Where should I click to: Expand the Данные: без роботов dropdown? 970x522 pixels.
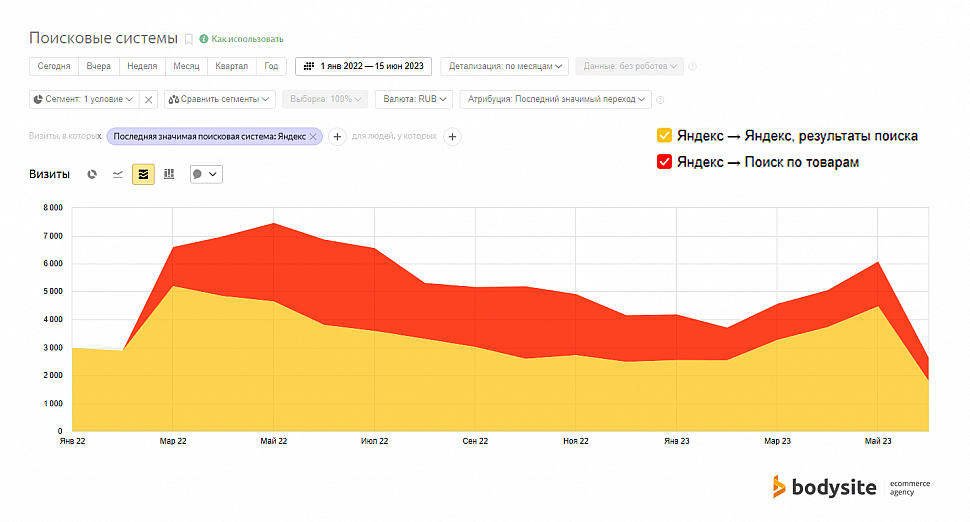point(629,66)
